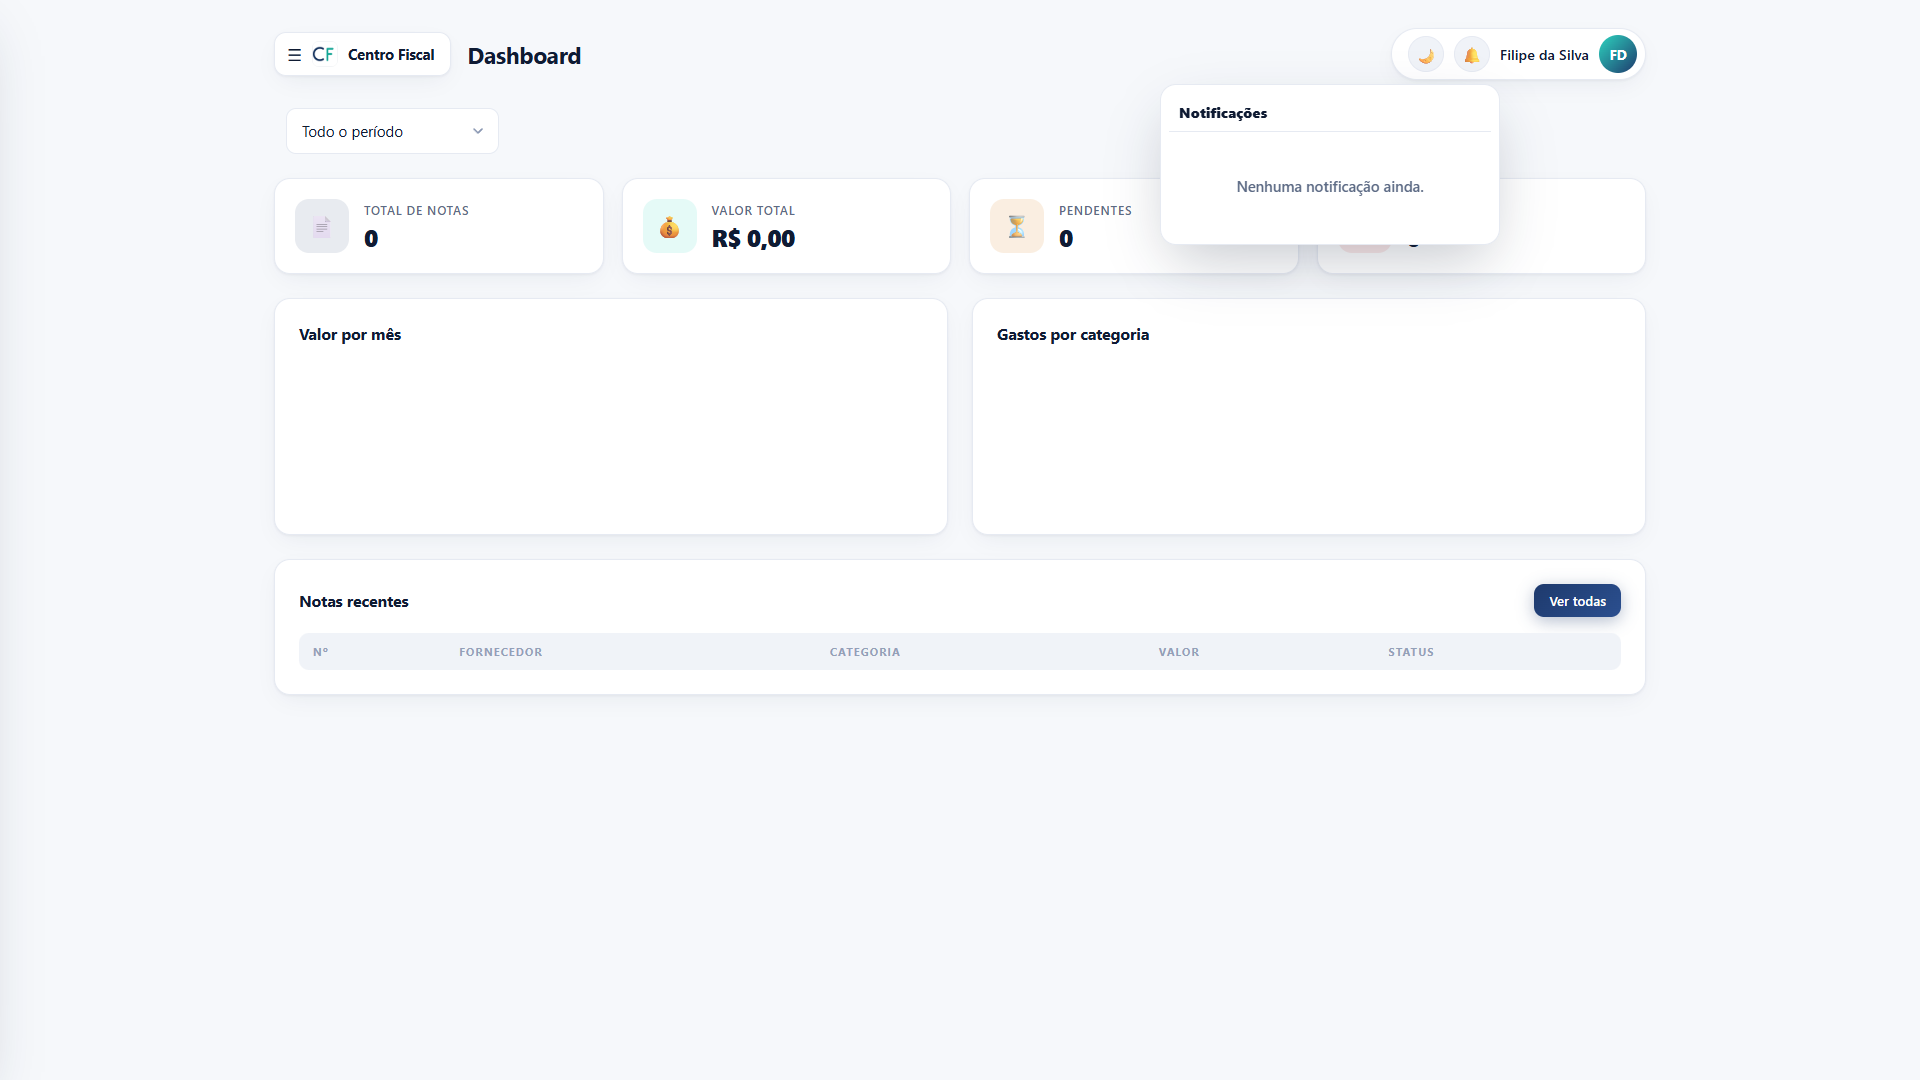Expand the Todo o período dropdown

[392, 131]
